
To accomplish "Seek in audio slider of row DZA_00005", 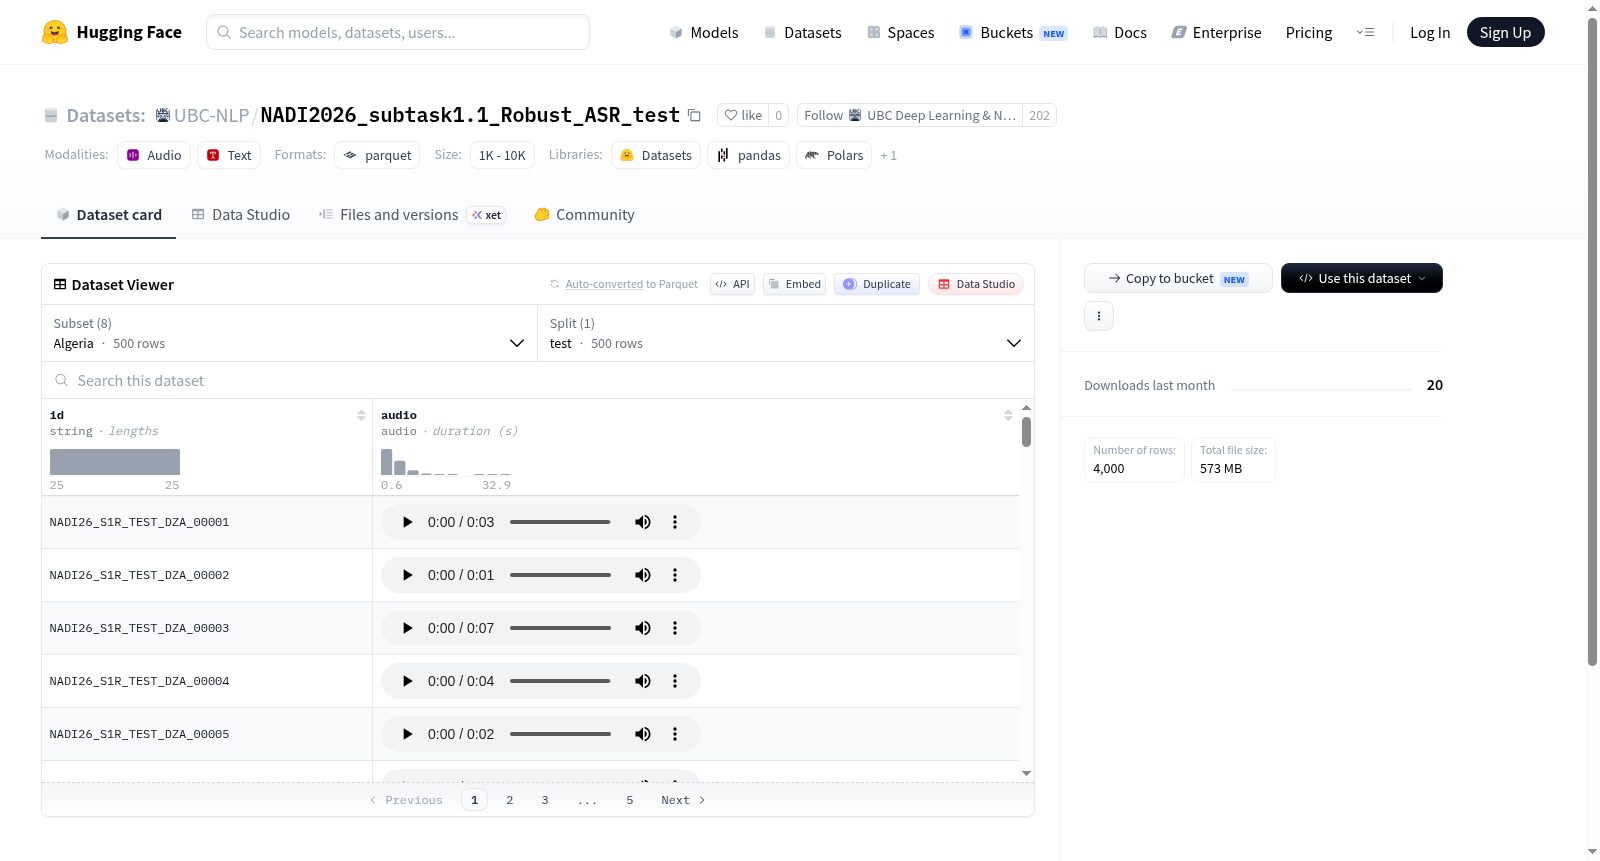I will click(x=560, y=734).
